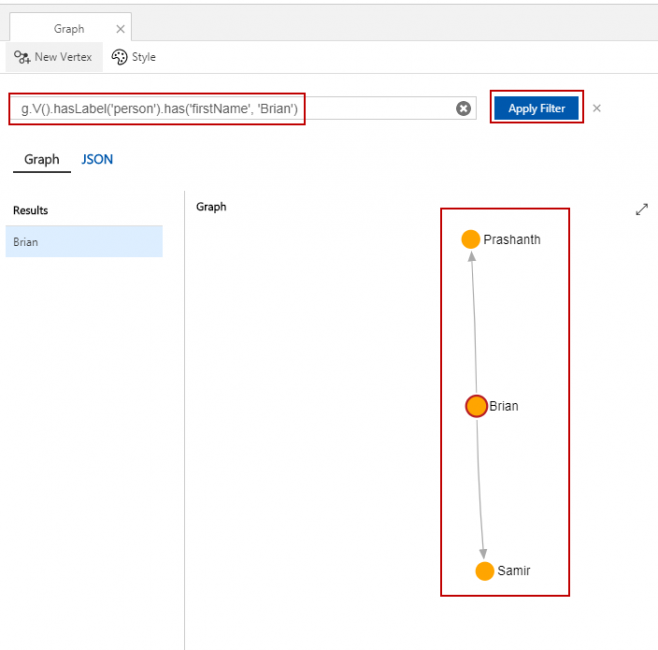The width and height of the screenshot is (658, 650).
Task: Click the edge from Brian to Samir
Action: [x=480, y=490]
